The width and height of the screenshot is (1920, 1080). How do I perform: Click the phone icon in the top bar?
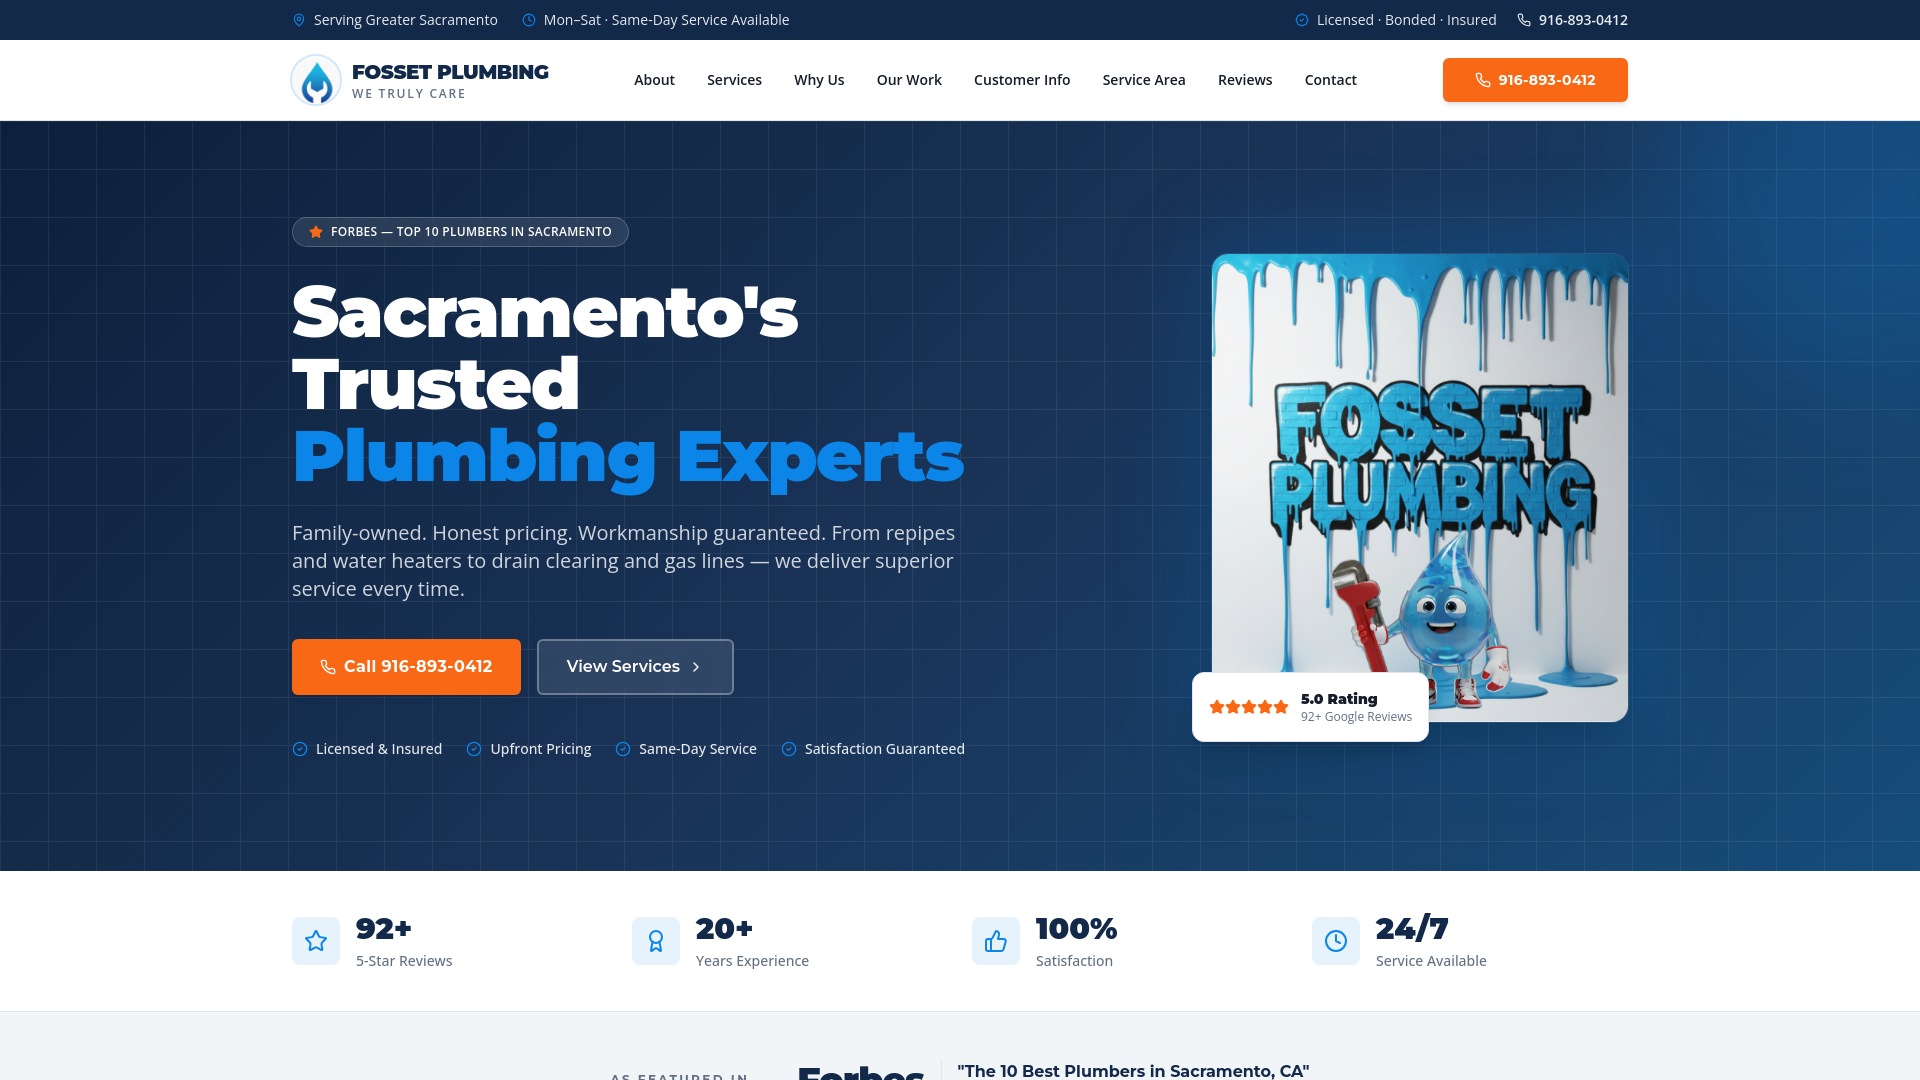click(x=1524, y=20)
